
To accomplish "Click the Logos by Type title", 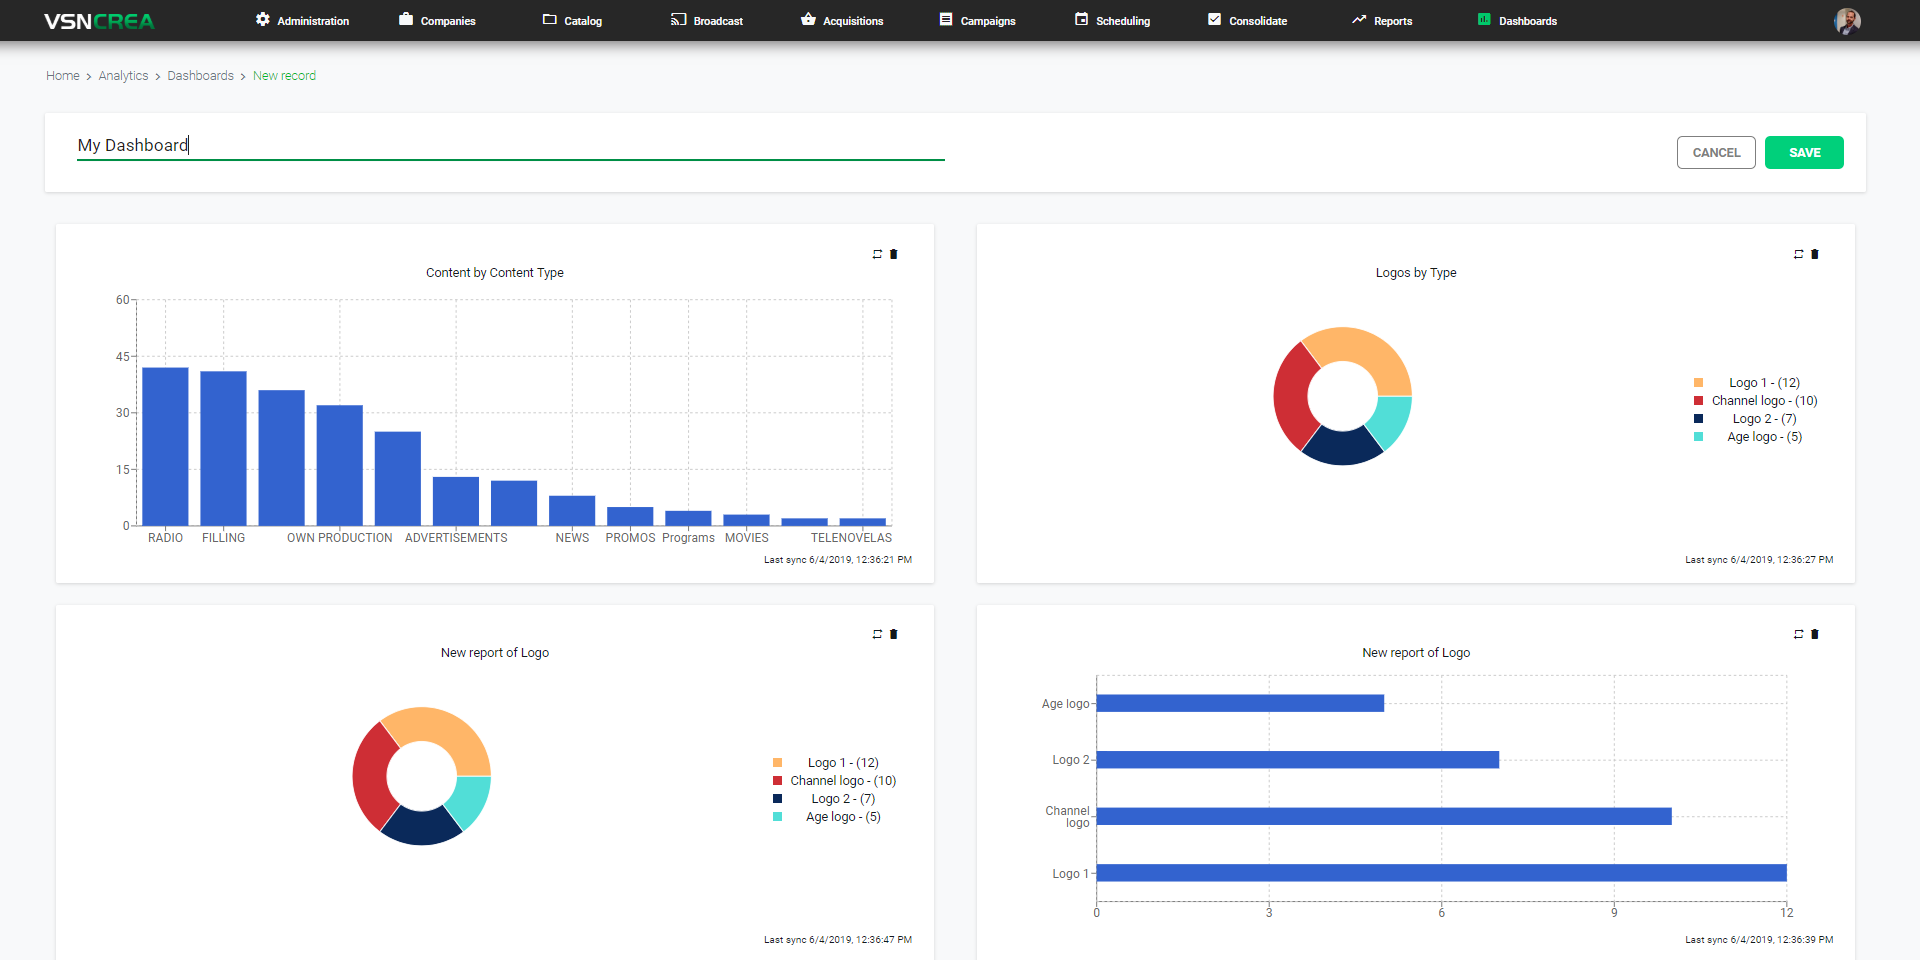I will [1416, 273].
